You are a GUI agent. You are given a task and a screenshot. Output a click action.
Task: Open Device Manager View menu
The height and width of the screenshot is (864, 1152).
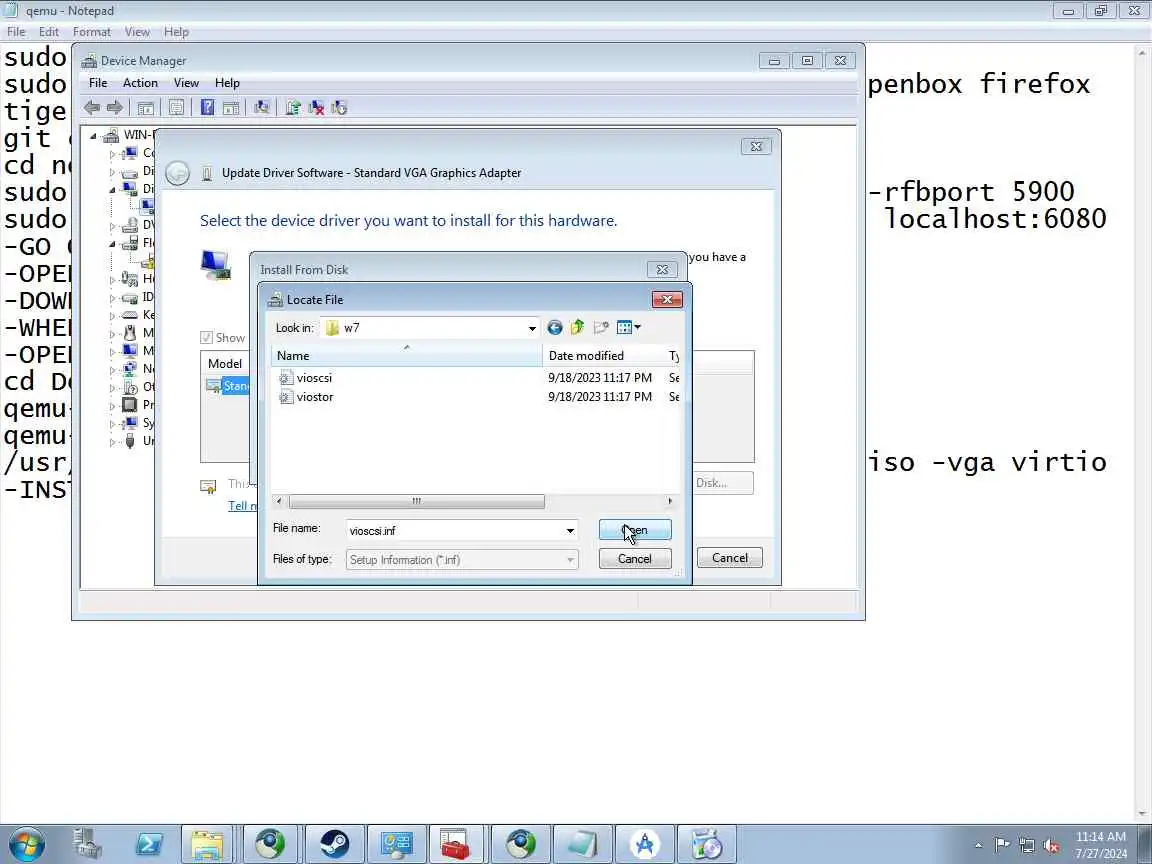[x=186, y=83]
